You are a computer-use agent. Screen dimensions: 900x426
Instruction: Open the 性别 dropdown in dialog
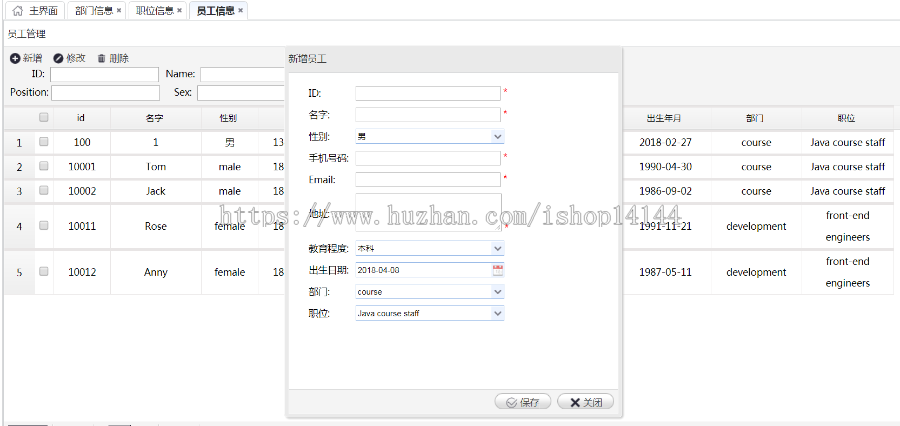click(498, 137)
